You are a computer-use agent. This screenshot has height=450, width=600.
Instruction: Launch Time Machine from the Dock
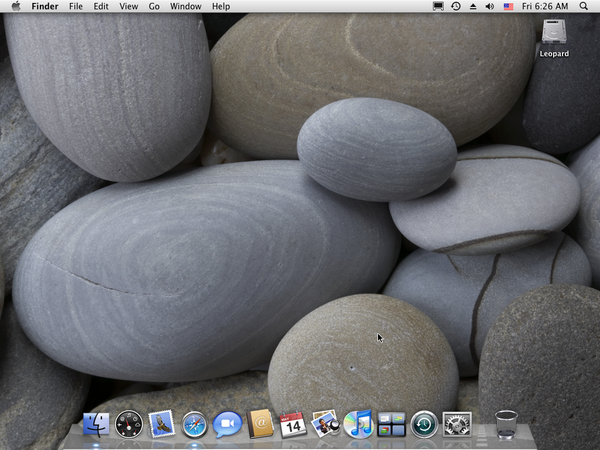424,424
